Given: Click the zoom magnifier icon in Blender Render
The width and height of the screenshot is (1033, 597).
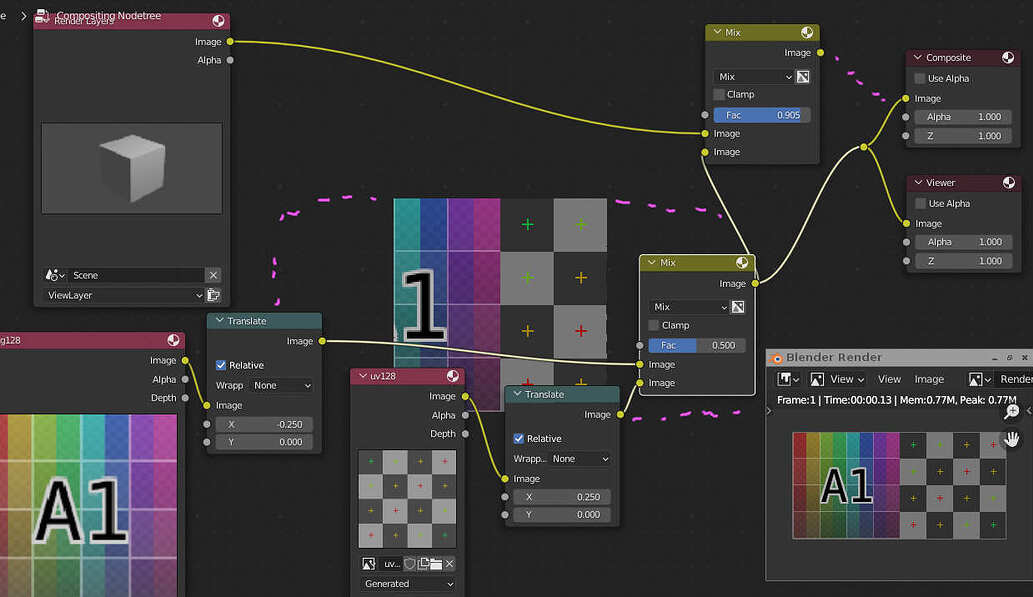Looking at the screenshot, I should pyautogui.click(x=1012, y=412).
